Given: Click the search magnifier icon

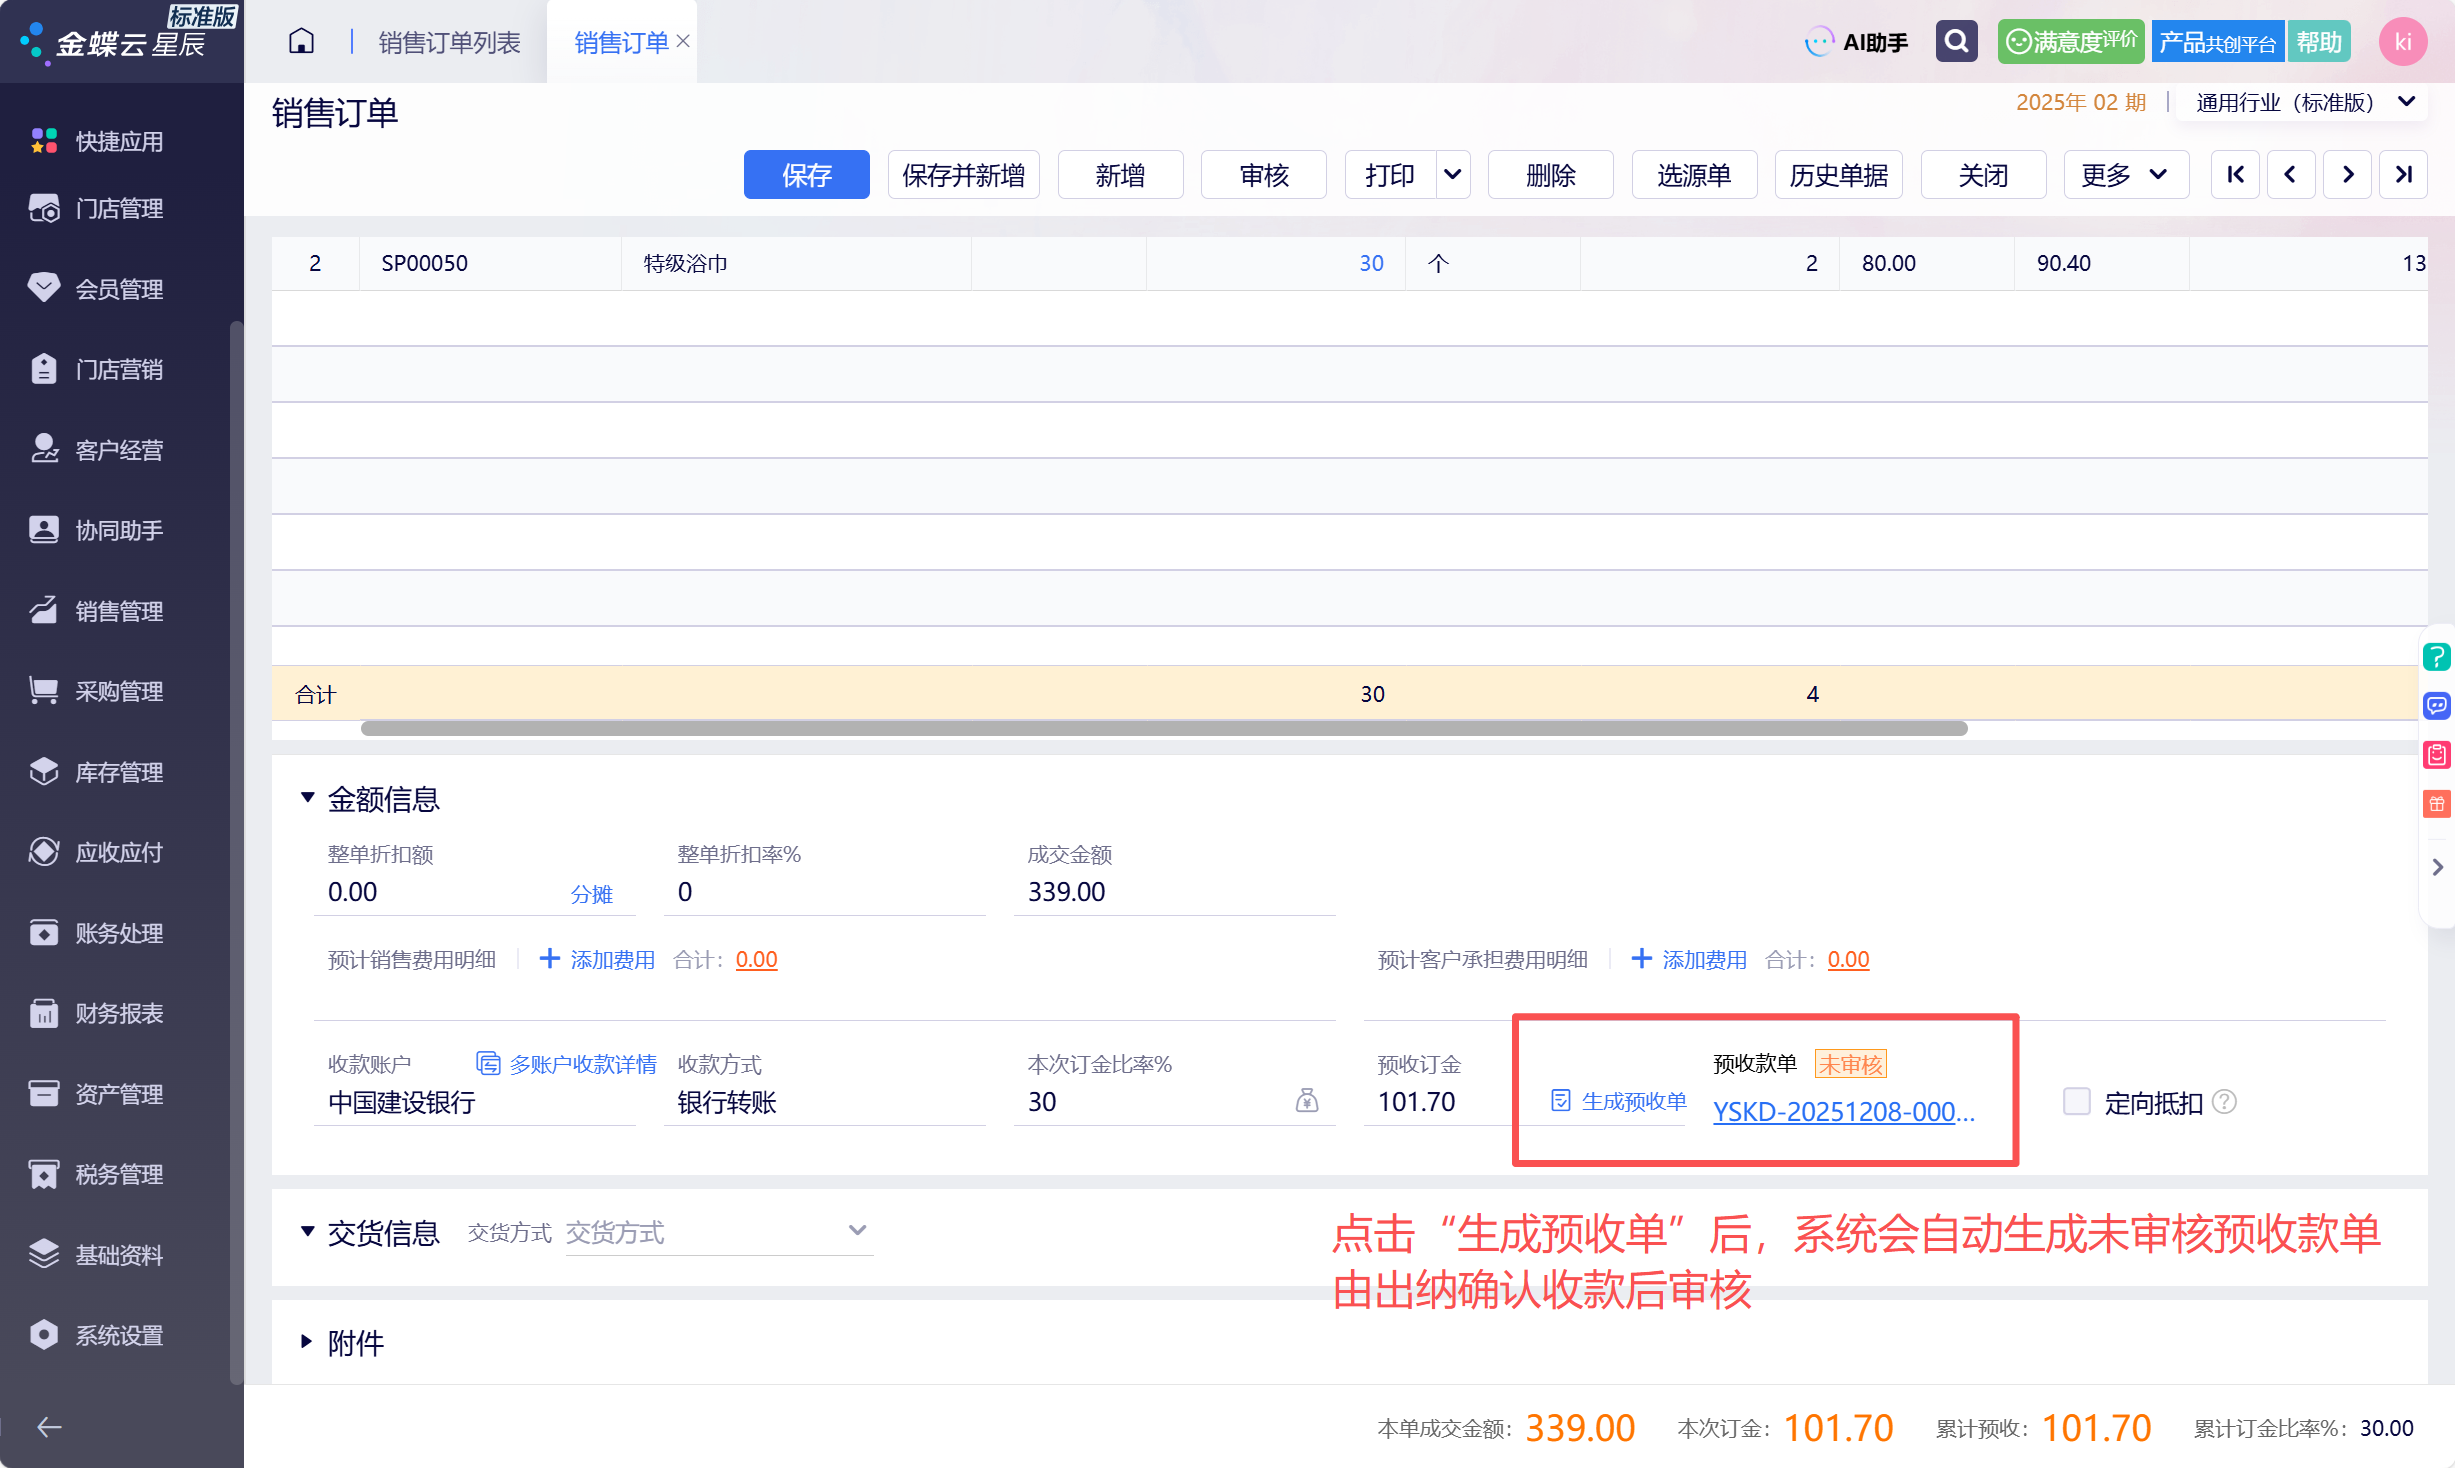Looking at the screenshot, I should coord(1956,42).
